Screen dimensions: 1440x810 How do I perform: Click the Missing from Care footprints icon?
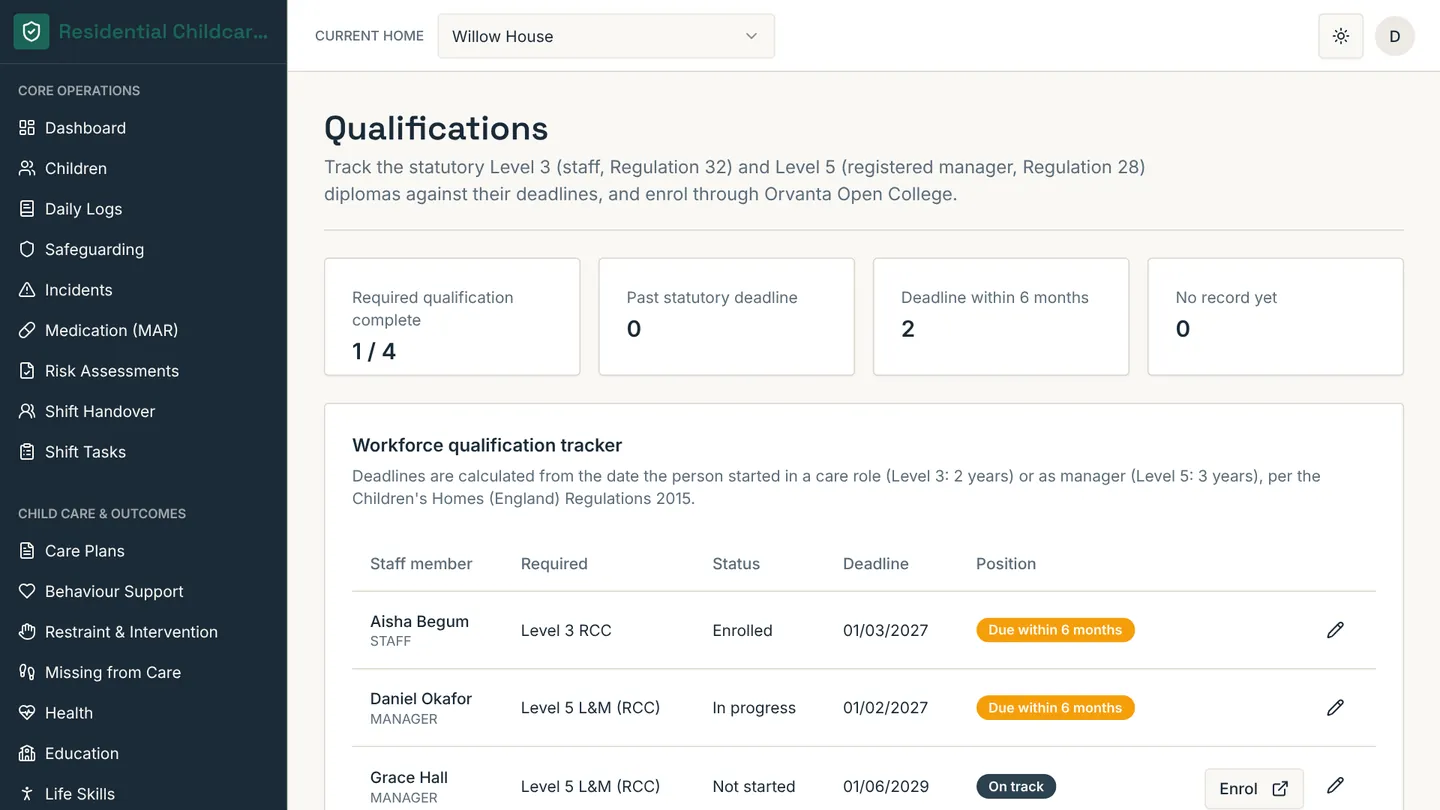click(27, 672)
